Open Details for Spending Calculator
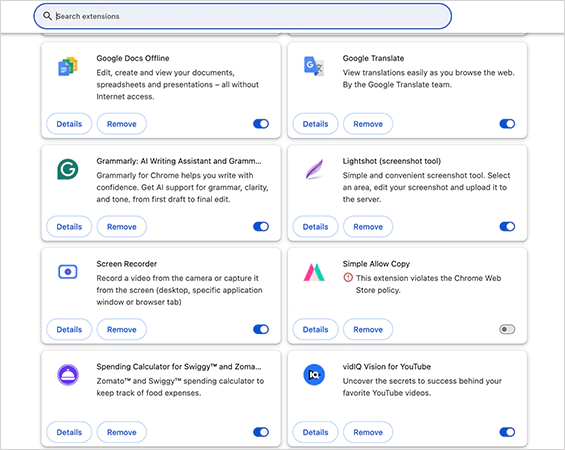565x450 pixels. pos(69,432)
